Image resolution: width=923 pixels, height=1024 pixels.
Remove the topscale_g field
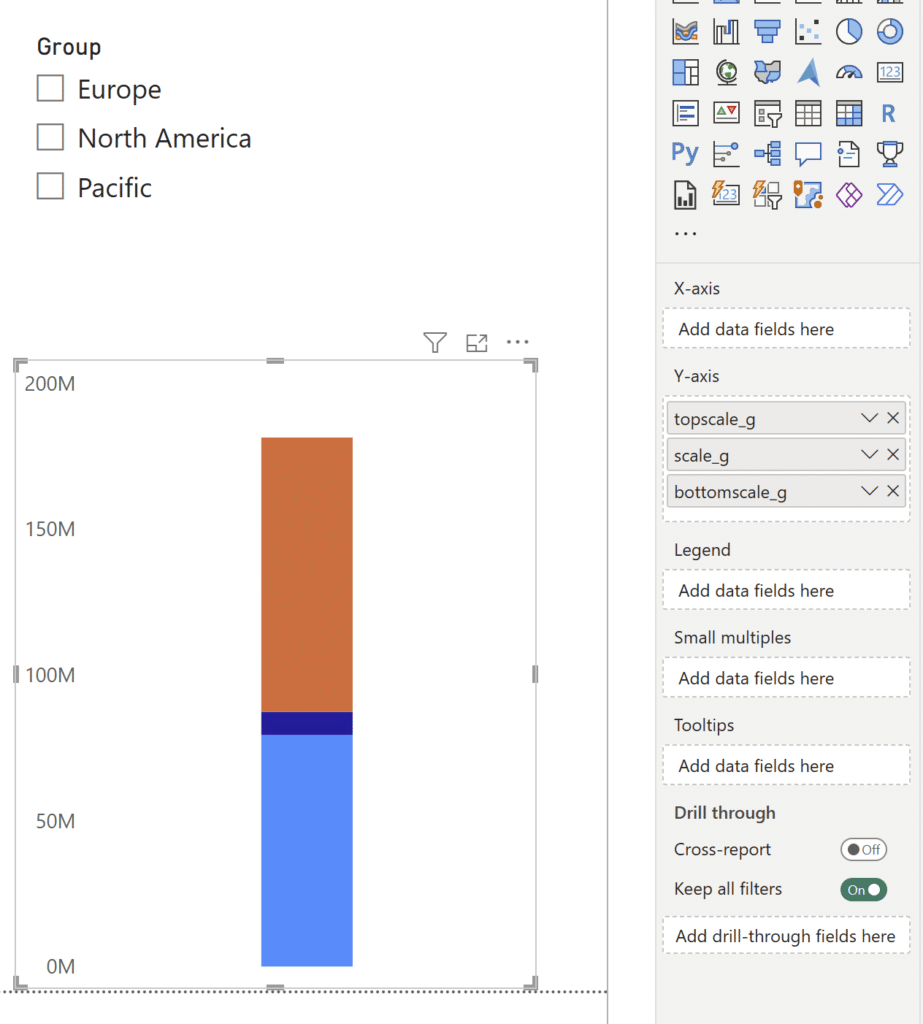click(893, 418)
